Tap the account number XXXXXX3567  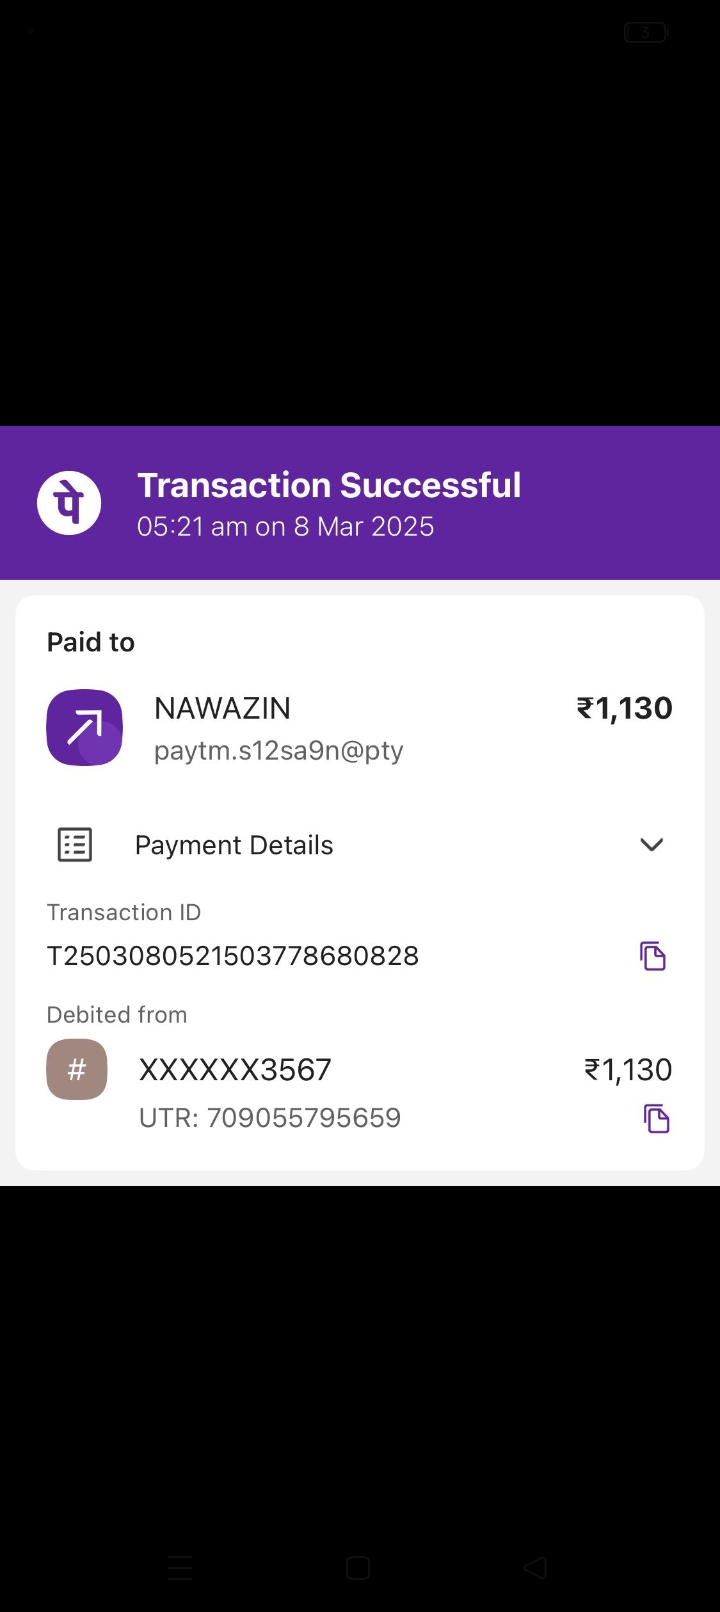tap(235, 1070)
